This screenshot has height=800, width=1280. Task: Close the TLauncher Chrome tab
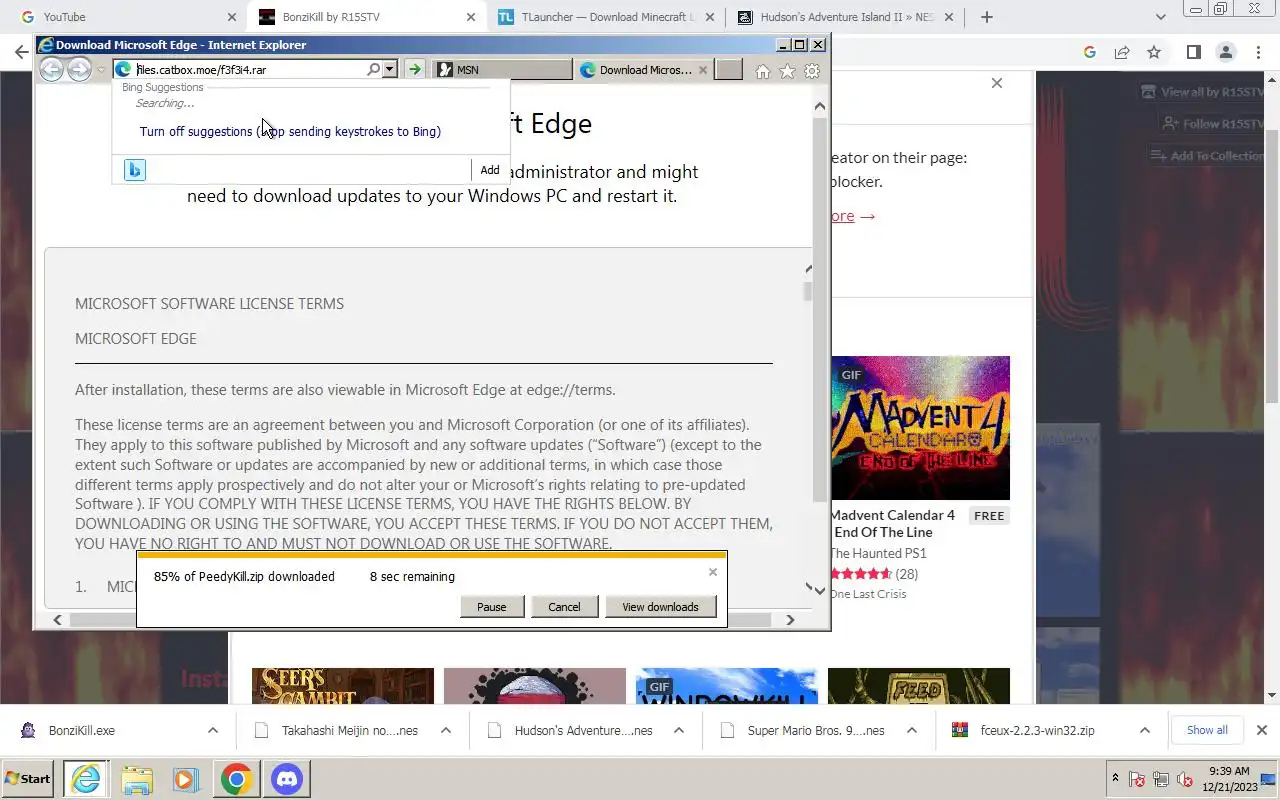pos(711,17)
